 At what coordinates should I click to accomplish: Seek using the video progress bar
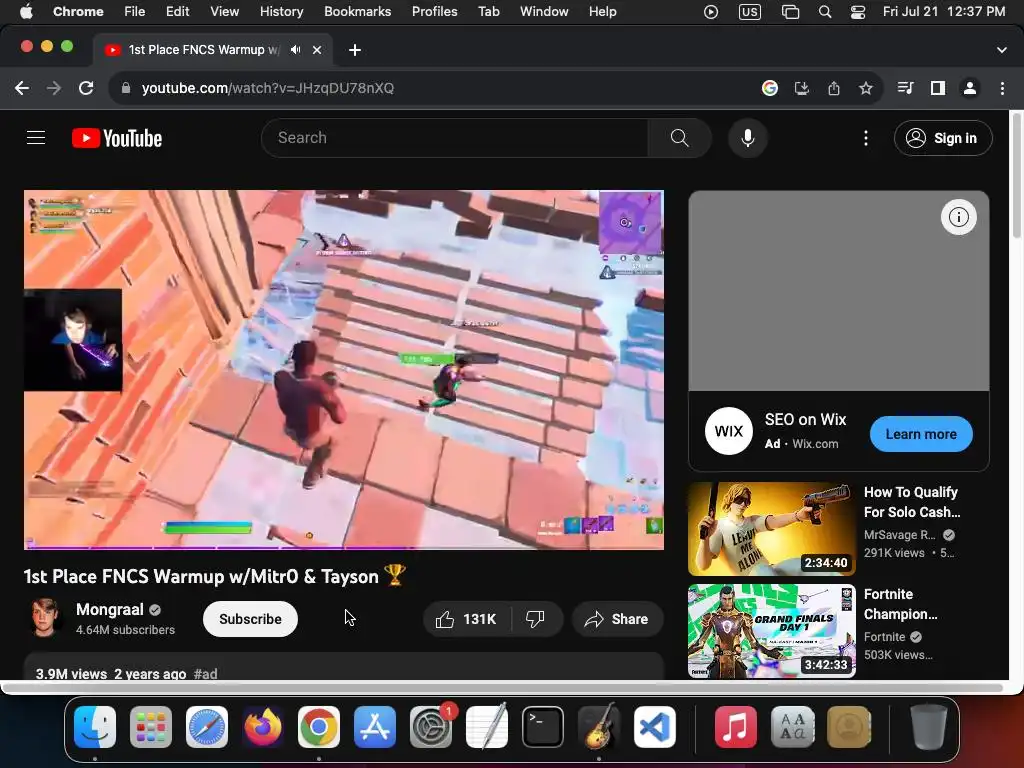(344, 547)
